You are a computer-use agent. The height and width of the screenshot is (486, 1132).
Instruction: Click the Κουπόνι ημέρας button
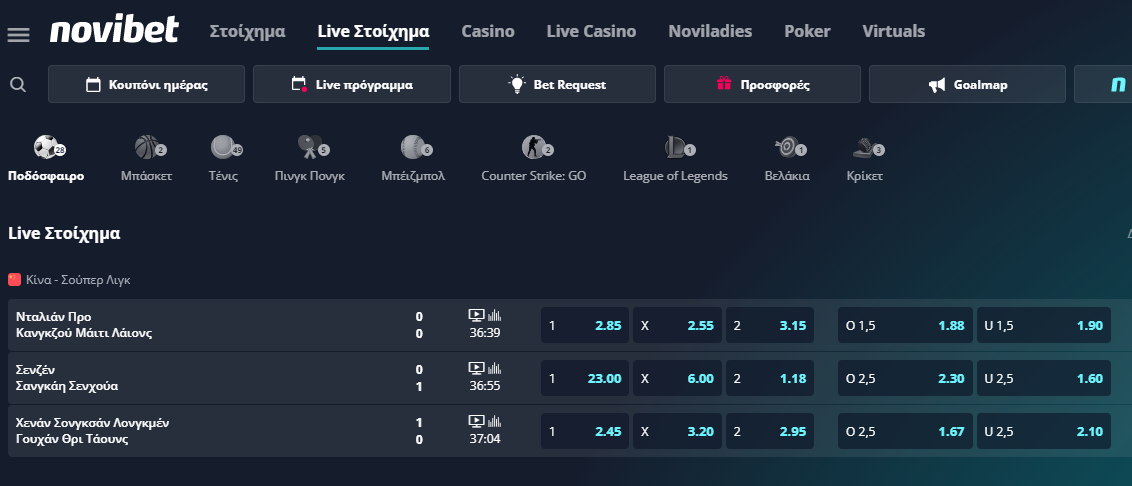(146, 85)
